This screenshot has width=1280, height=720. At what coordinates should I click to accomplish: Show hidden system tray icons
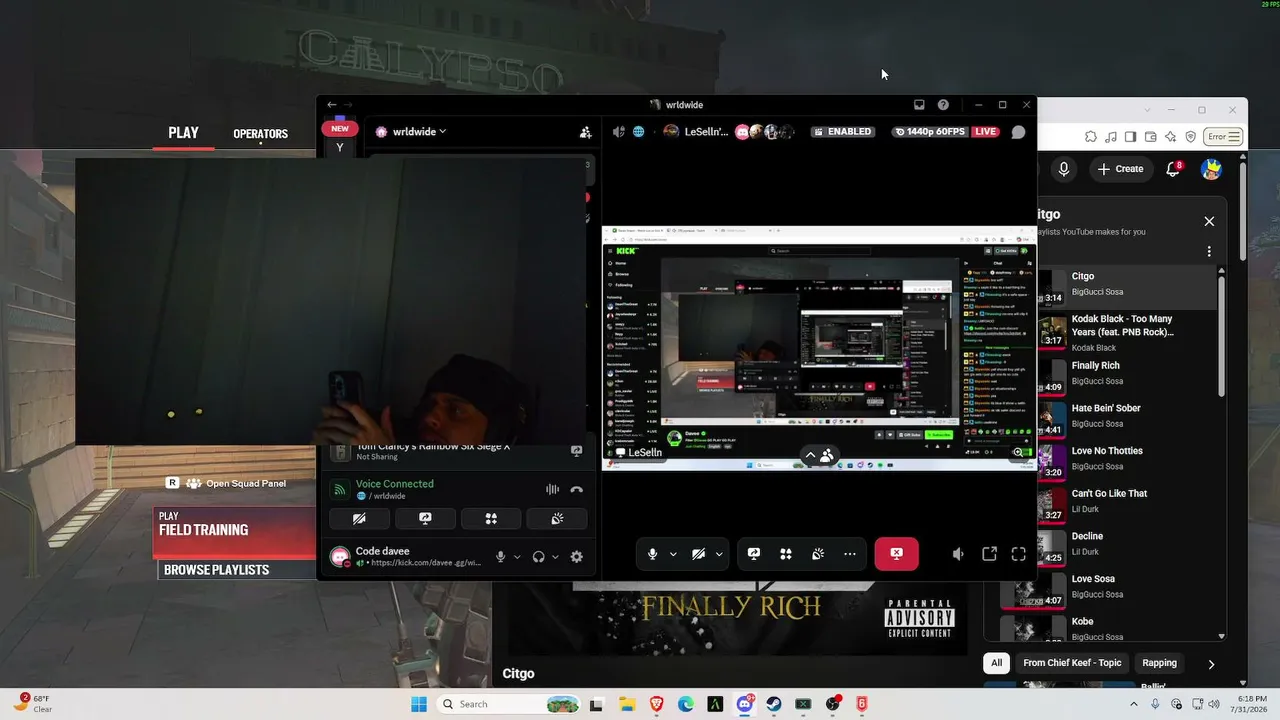coord(1134,704)
